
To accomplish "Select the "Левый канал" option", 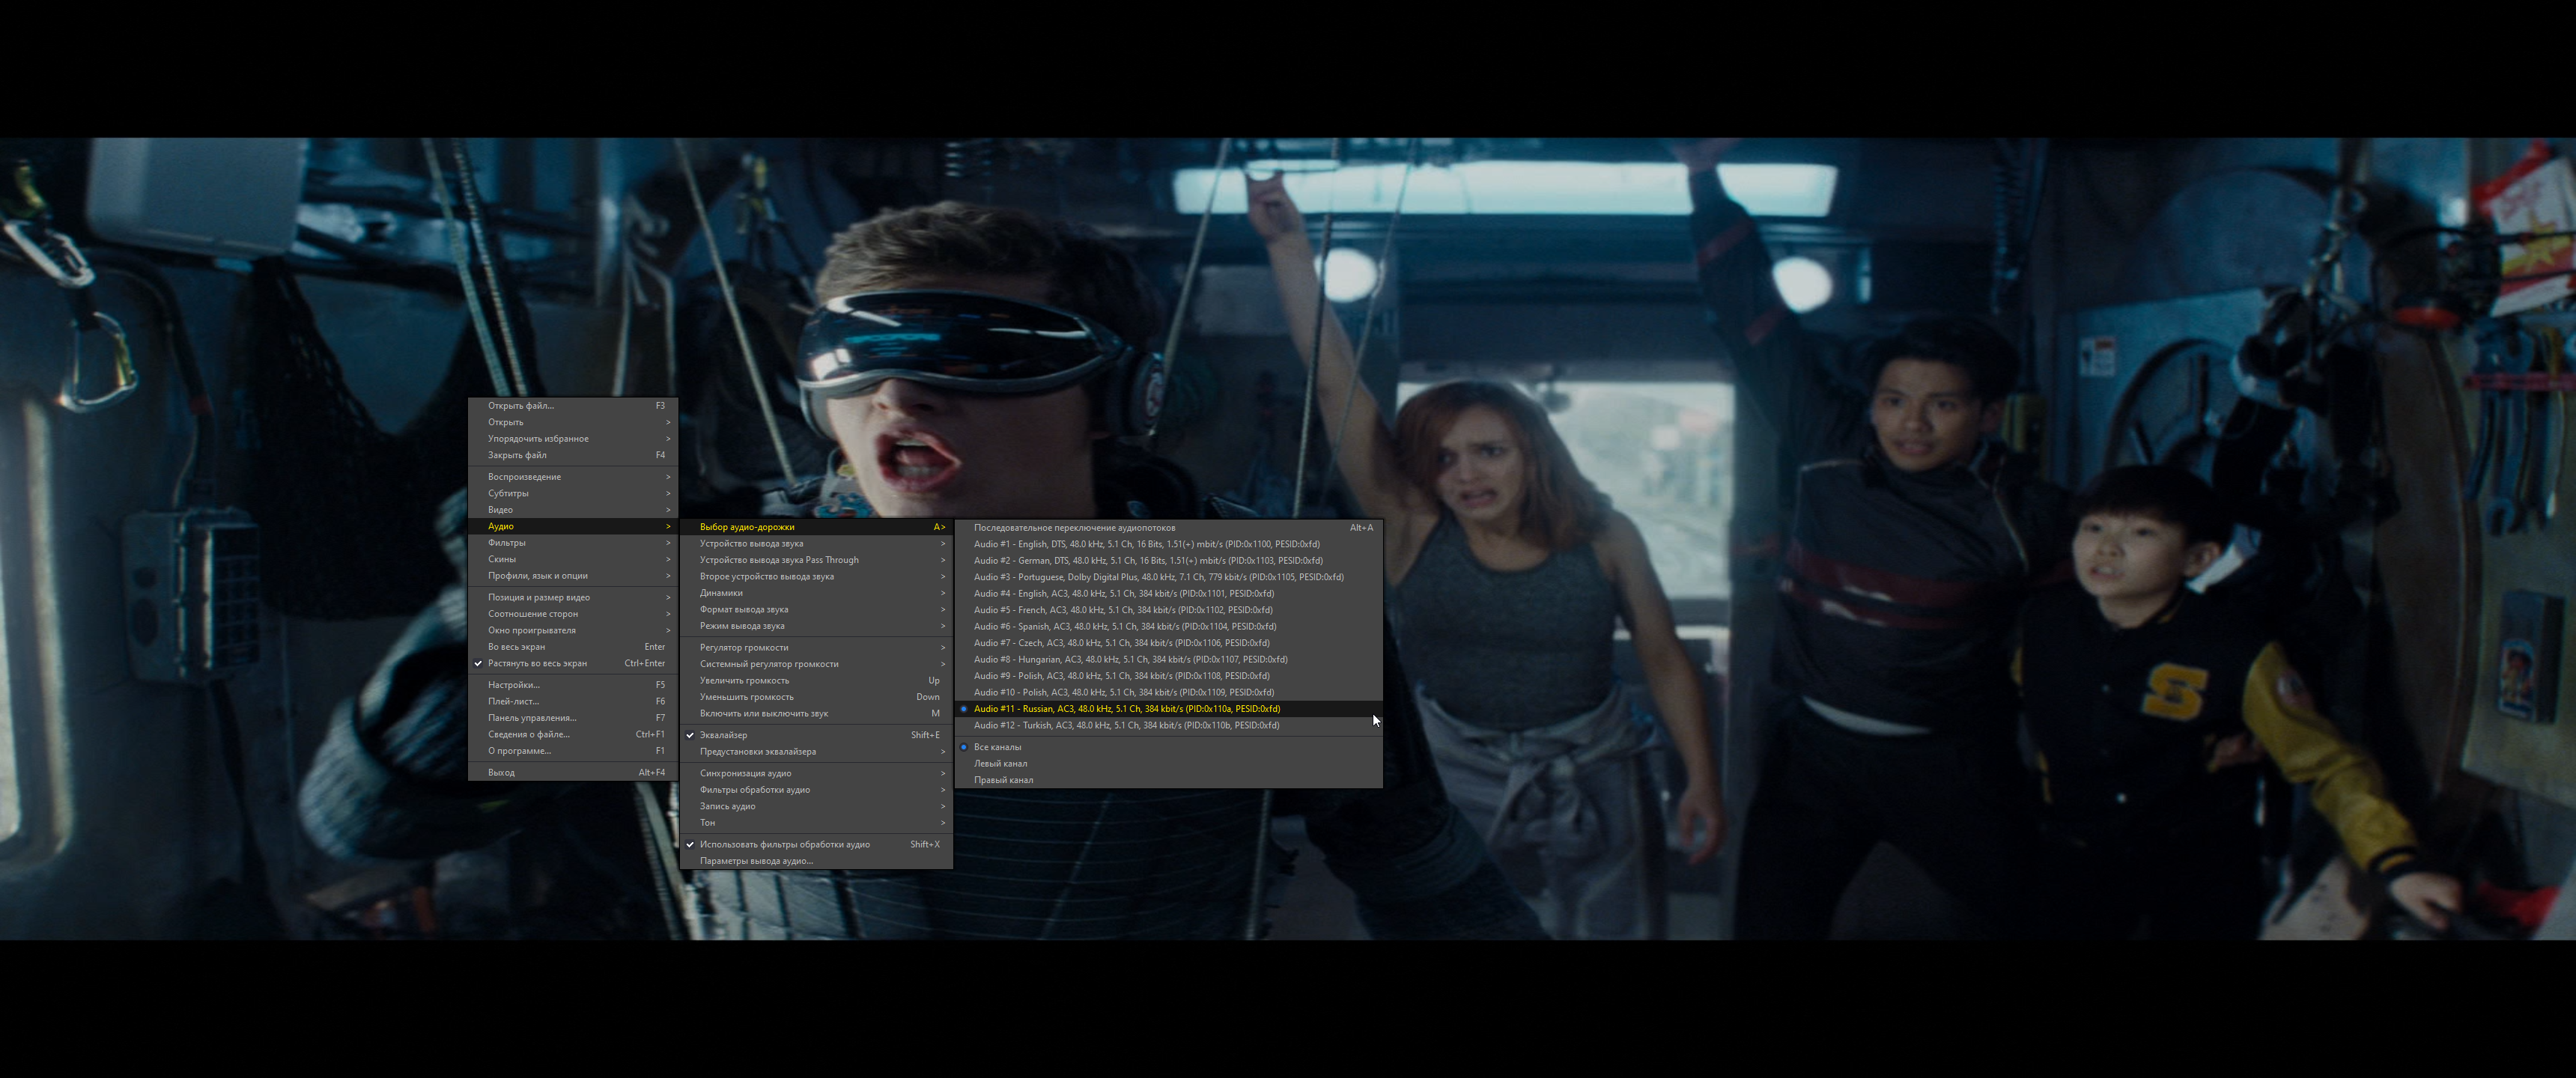I will tap(1169, 764).
